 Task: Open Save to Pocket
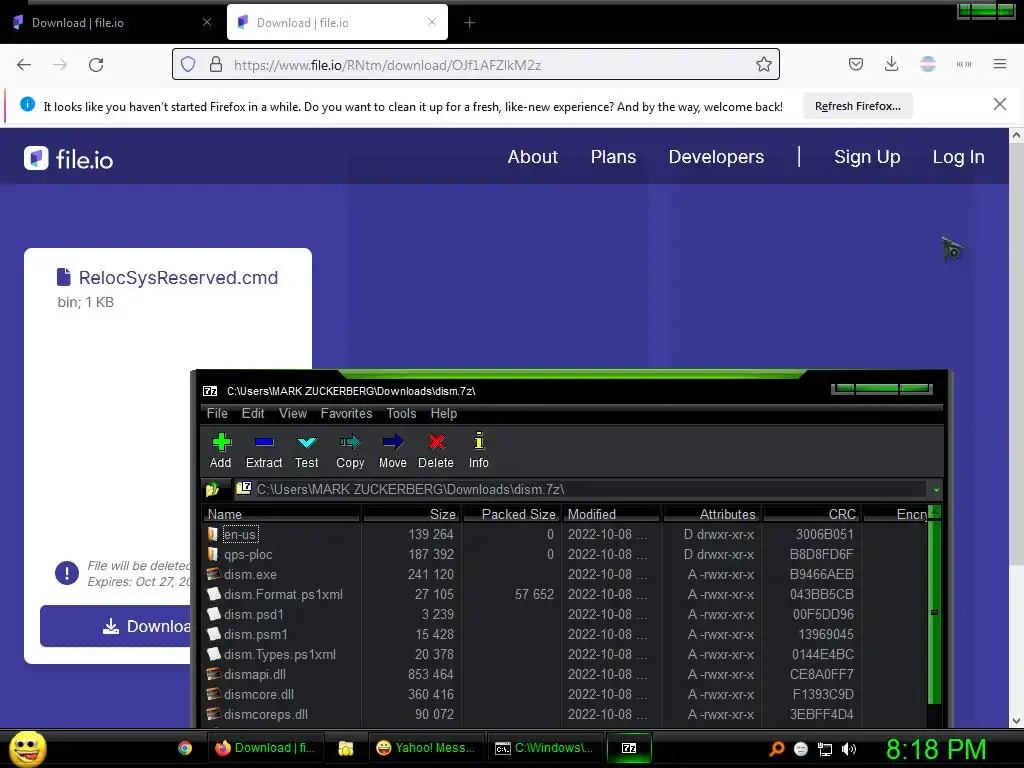pos(856,64)
